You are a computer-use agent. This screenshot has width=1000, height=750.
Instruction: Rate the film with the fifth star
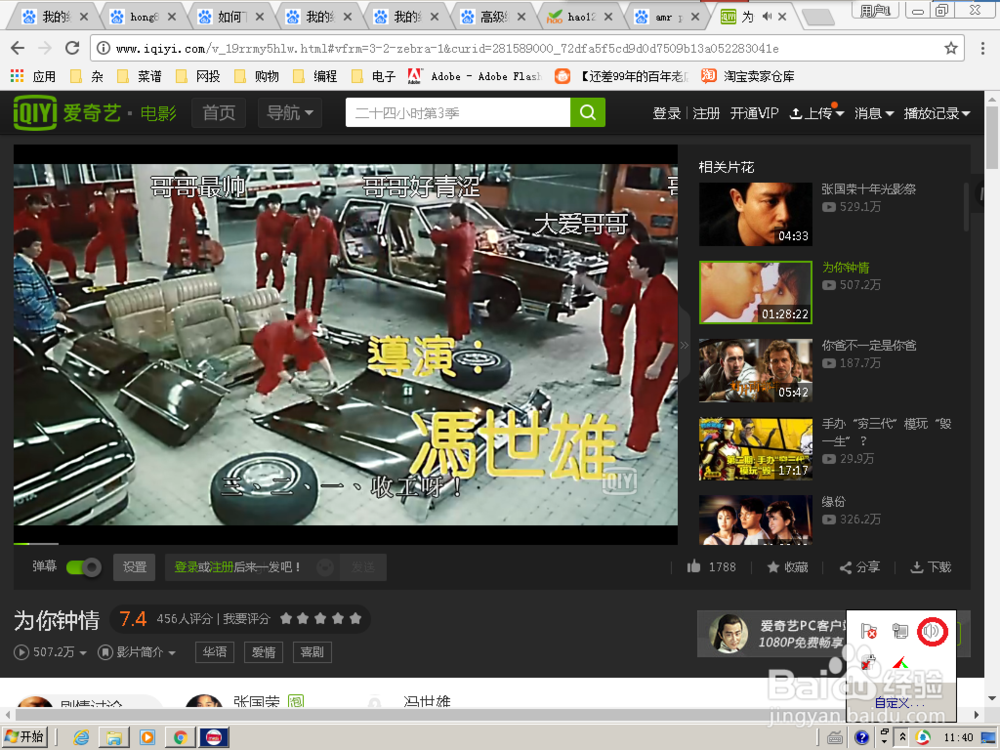point(355,618)
